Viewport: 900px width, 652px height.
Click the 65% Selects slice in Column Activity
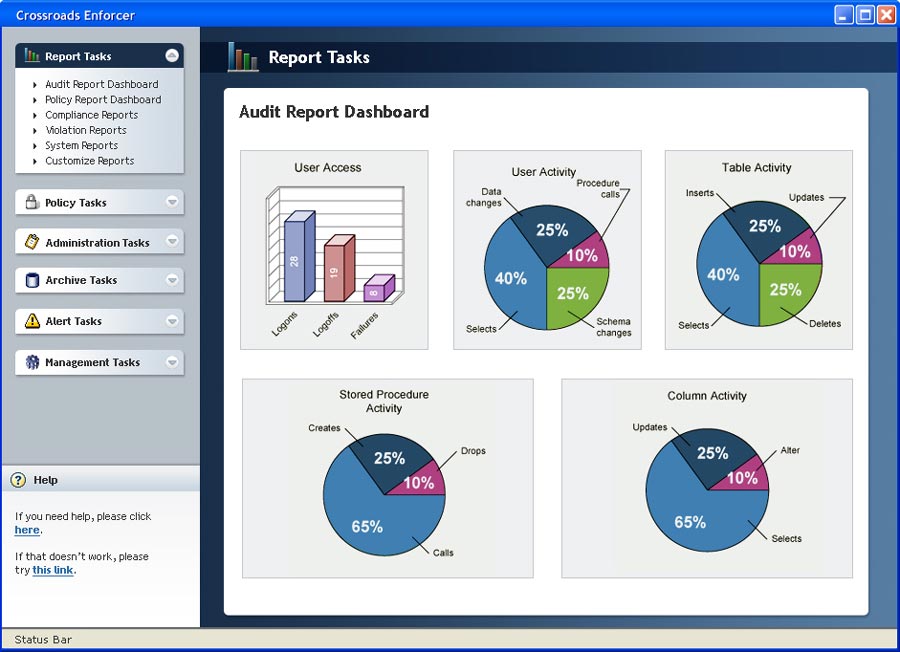[690, 521]
